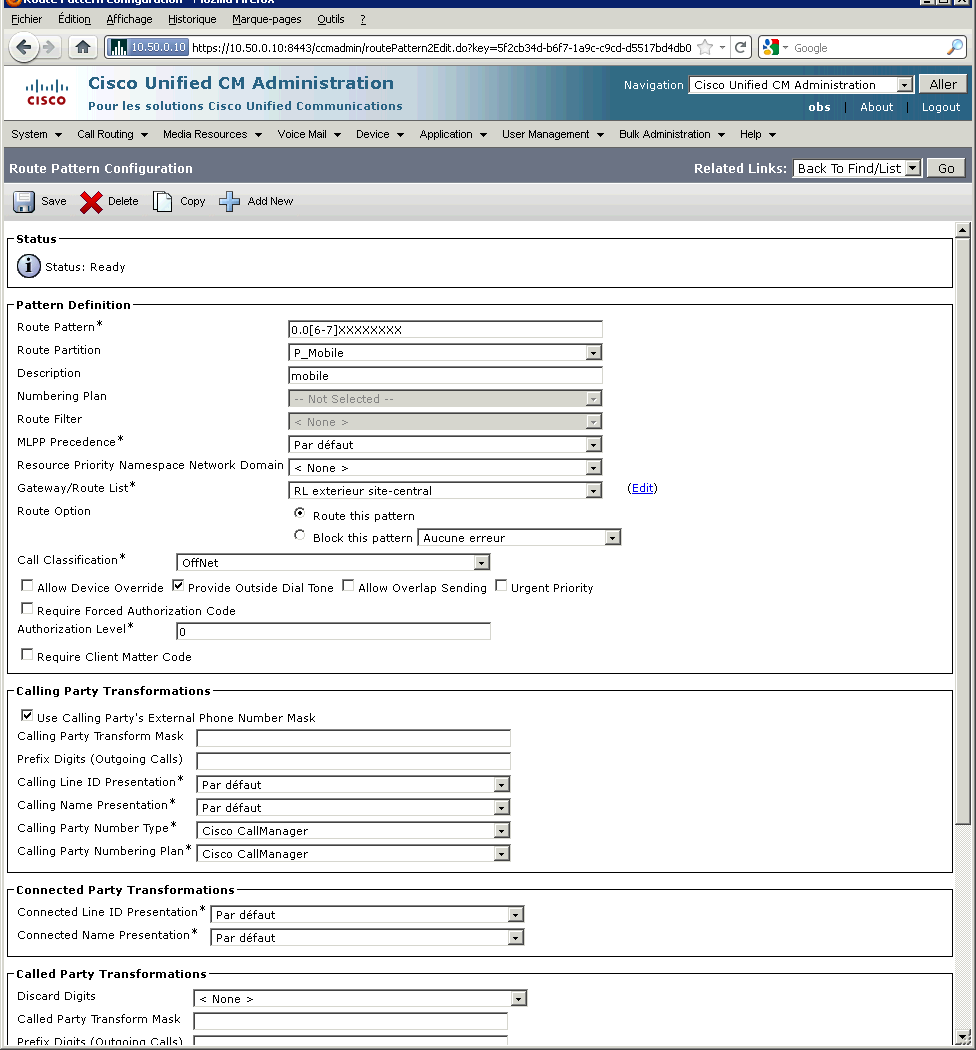Image resolution: width=976 pixels, height=1050 pixels.
Task: Open the Firefox Marque-pages menu
Action: pos(267,19)
